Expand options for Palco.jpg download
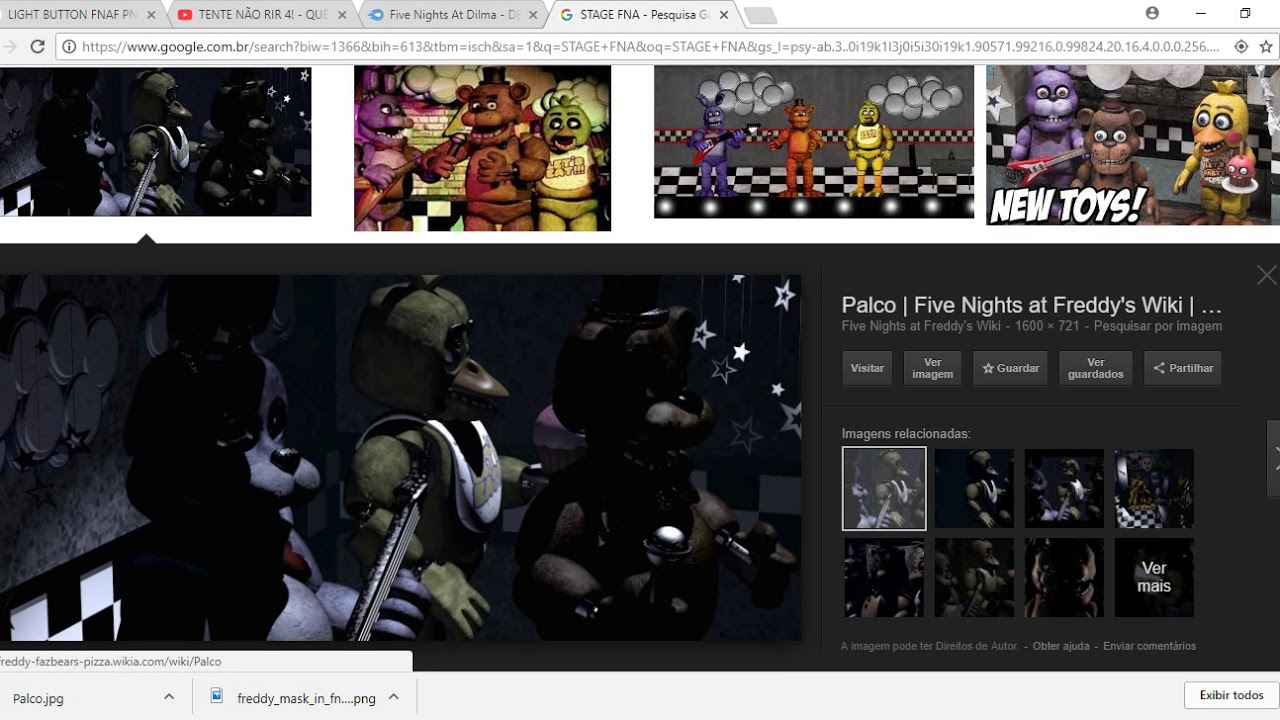 coord(169,697)
